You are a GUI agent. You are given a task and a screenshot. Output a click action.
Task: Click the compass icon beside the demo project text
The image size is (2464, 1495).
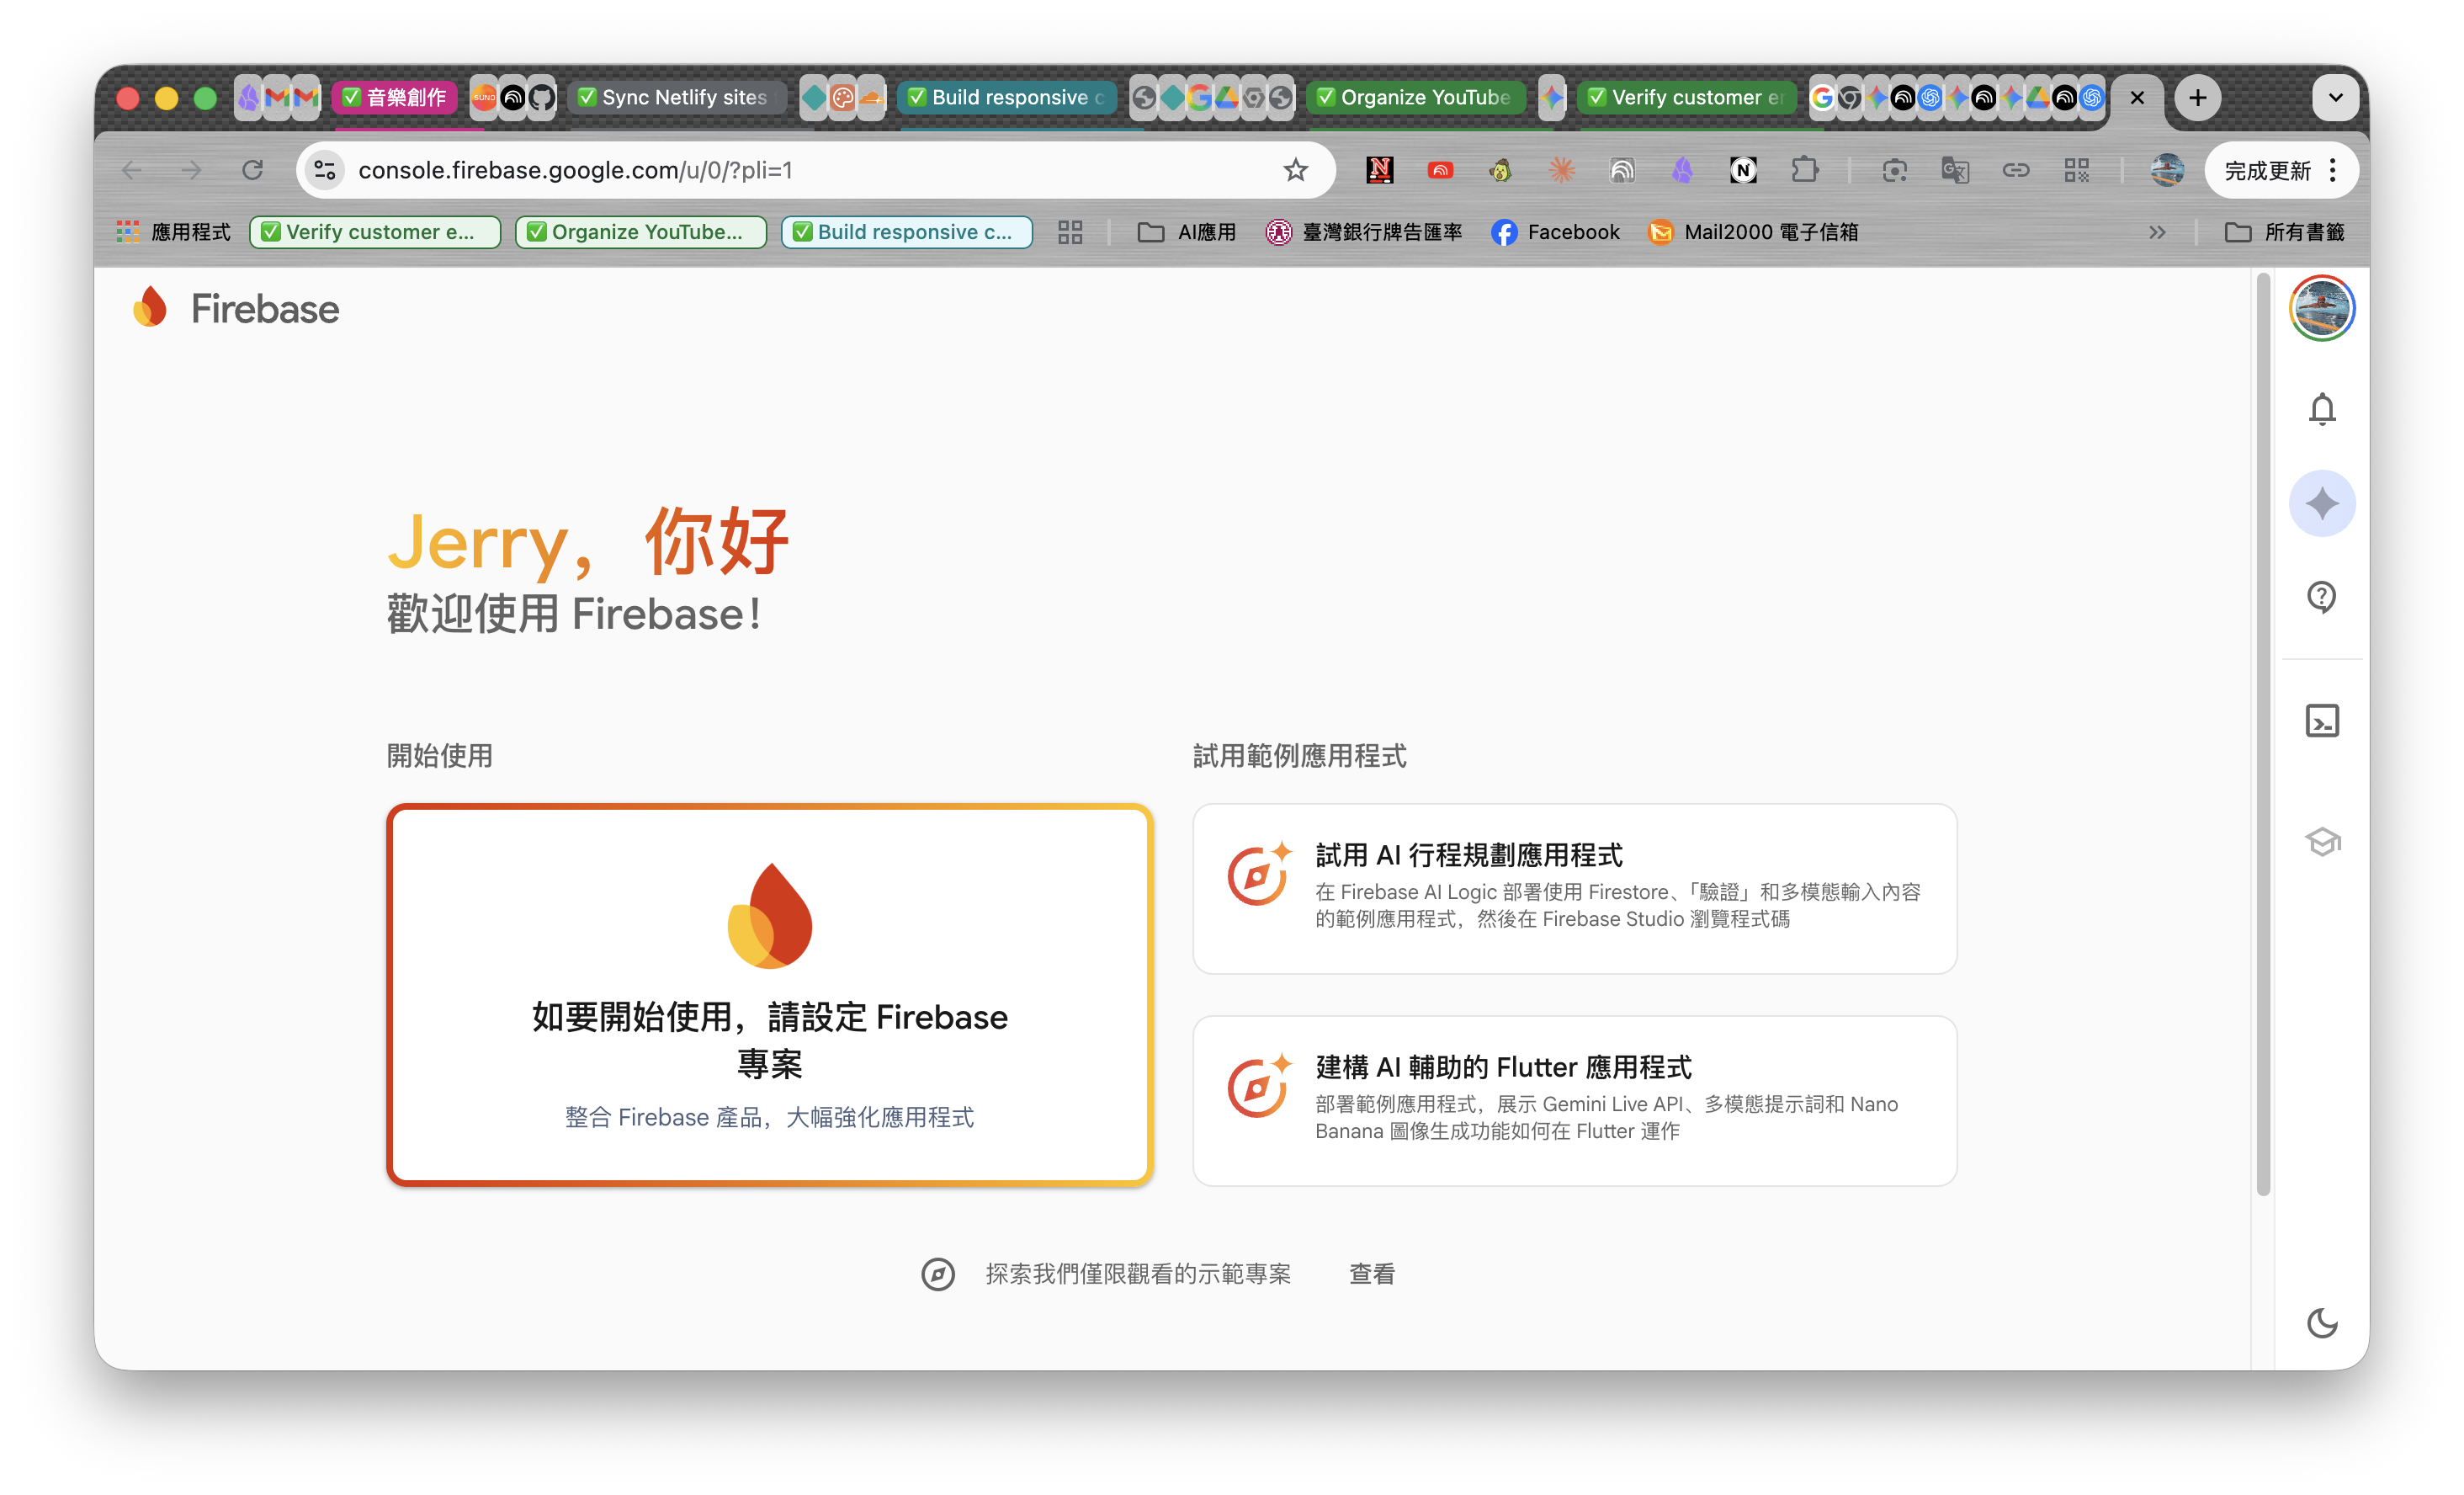click(937, 1274)
